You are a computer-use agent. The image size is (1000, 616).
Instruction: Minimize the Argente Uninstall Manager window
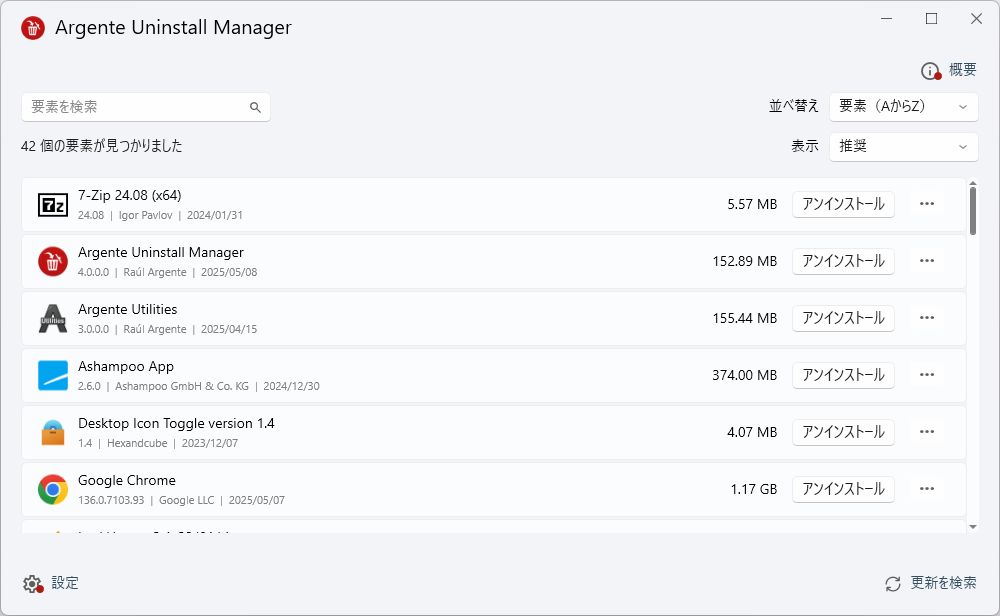[886, 19]
